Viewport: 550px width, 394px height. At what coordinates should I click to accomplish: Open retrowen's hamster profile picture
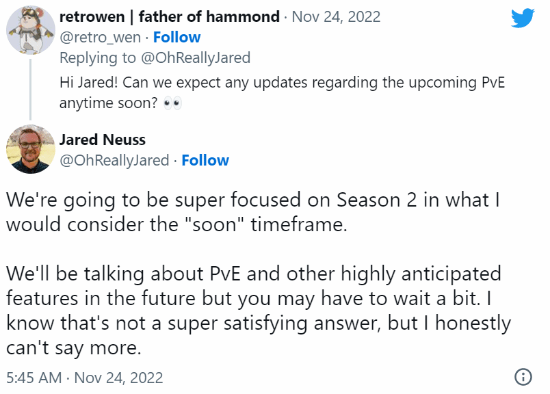pyautogui.click(x=31, y=30)
